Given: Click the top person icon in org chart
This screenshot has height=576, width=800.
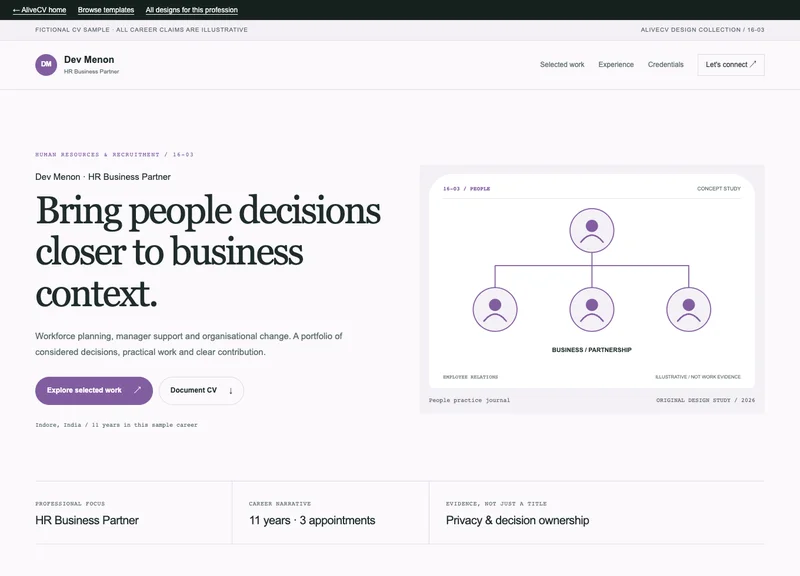Looking at the screenshot, I should pyautogui.click(x=592, y=230).
